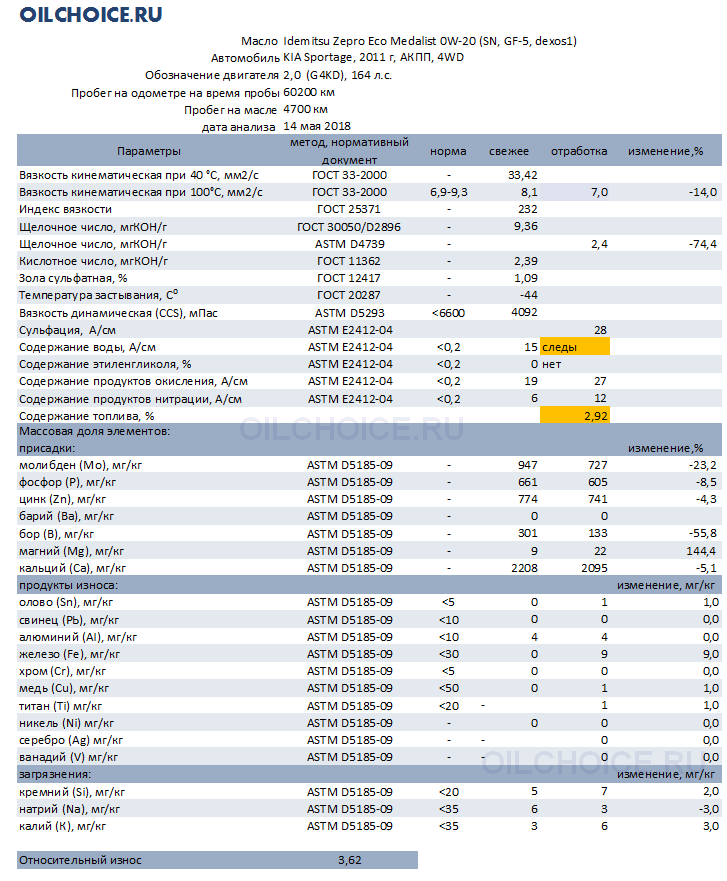Click phosphorus used value 605
This screenshot has height=881, width=727.
pos(597,482)
